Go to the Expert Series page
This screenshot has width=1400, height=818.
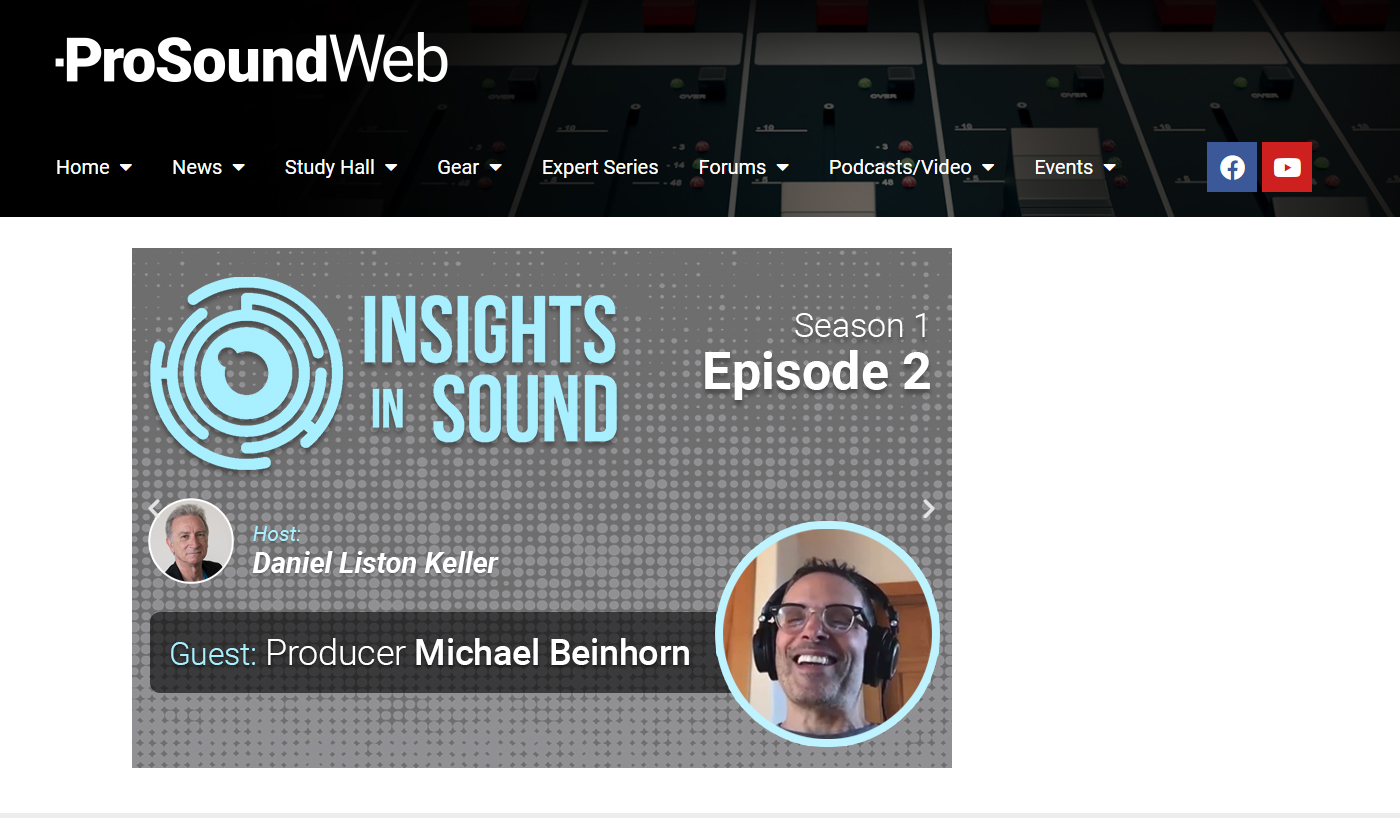pyautogui.click(x=600, y=167)
